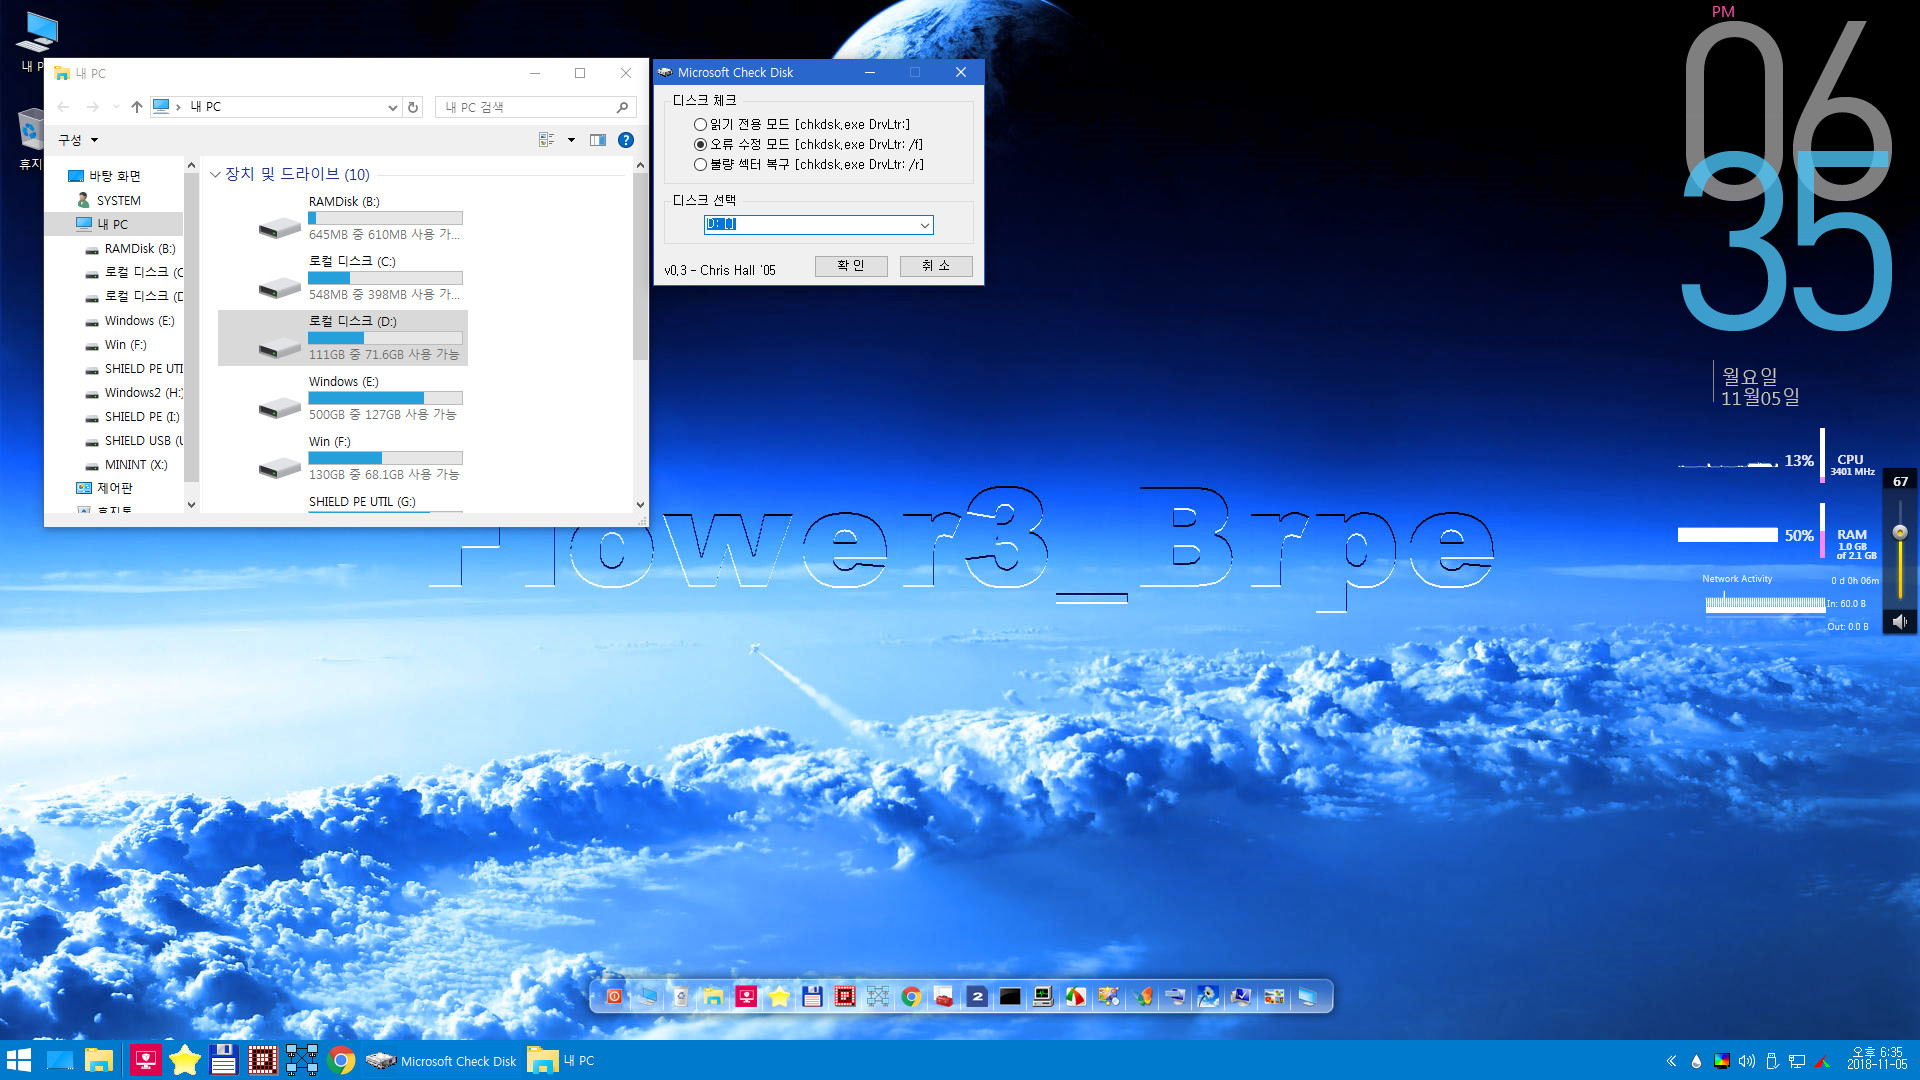
Task: Click the USB safely remove tray icon
Action: pos(1772,1061)
